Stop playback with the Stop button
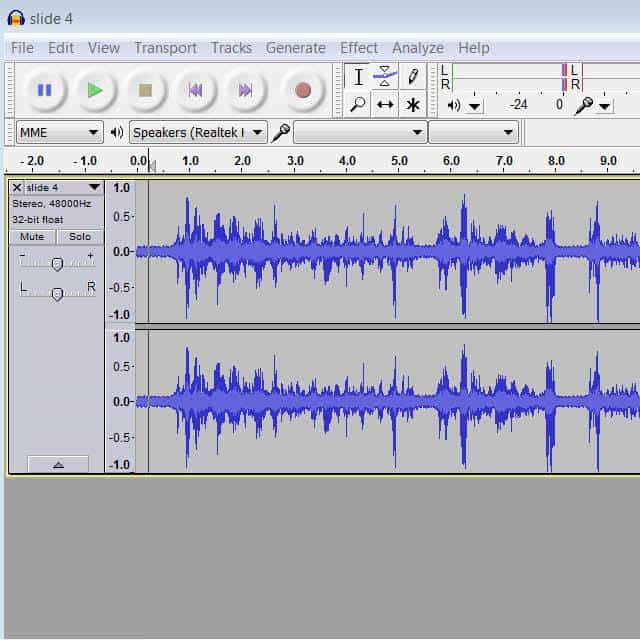Screen dimensions: 640x640 [x=145, y=90]
